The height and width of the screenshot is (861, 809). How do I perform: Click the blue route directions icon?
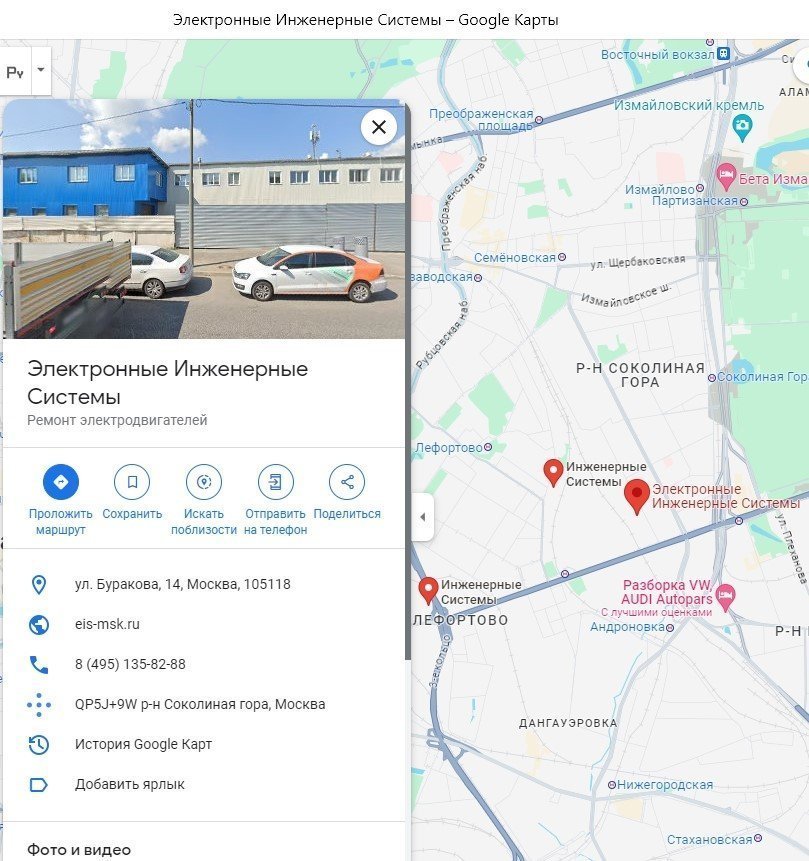coord(60,482)
